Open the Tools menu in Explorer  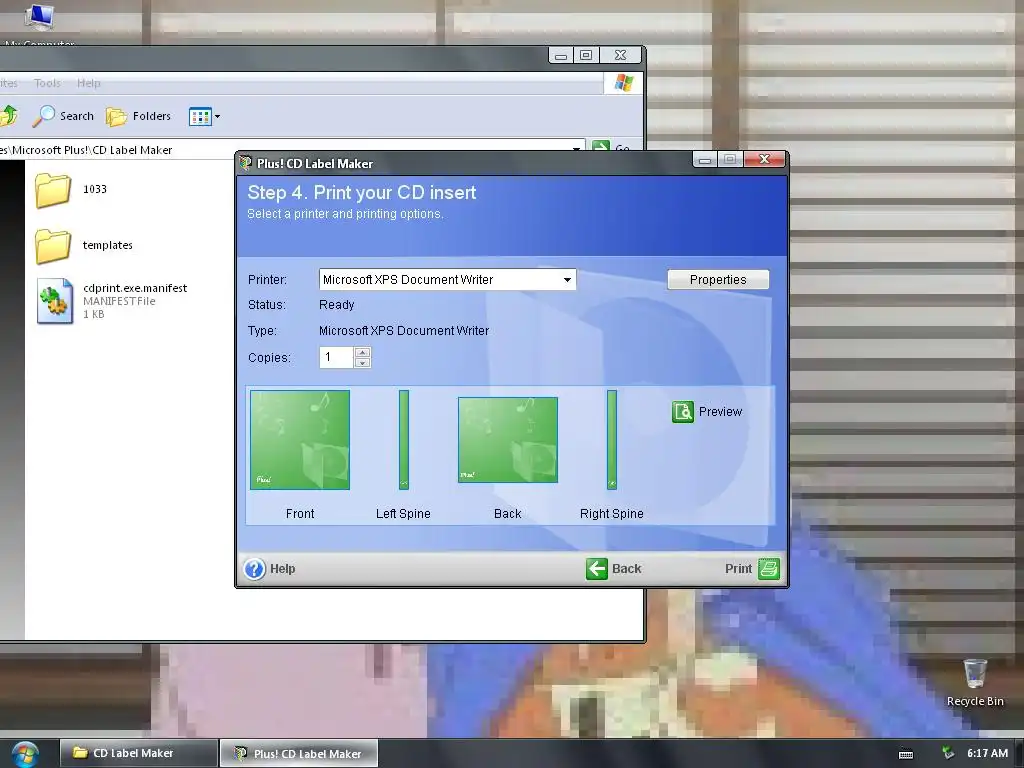[x=47, y=83]
